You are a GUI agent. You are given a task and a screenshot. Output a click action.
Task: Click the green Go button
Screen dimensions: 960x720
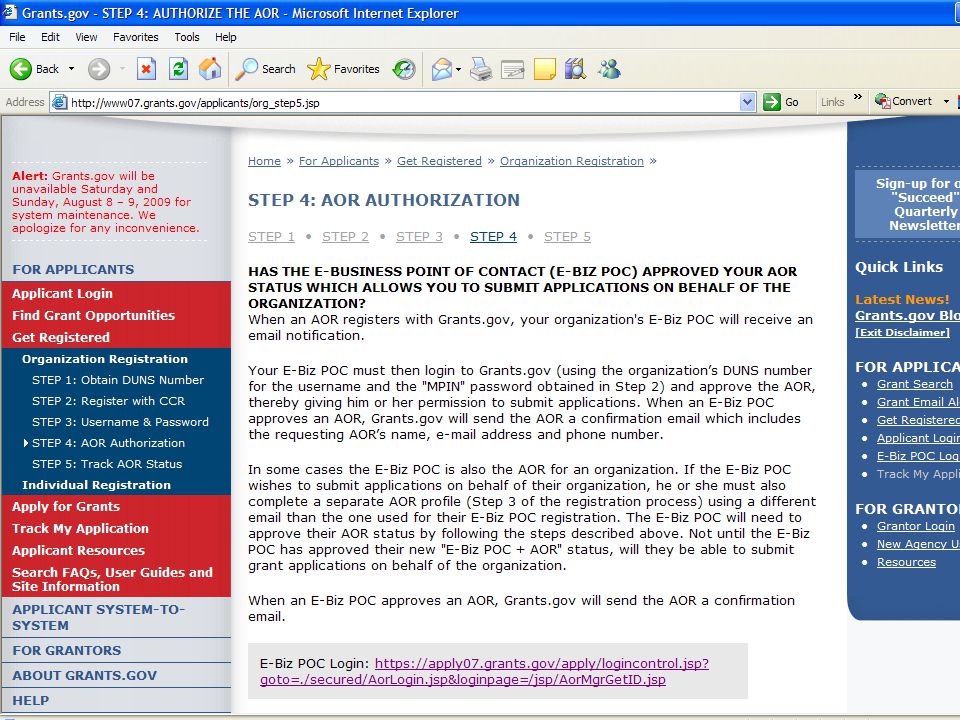pyautogui.click(x=781, y=102)
